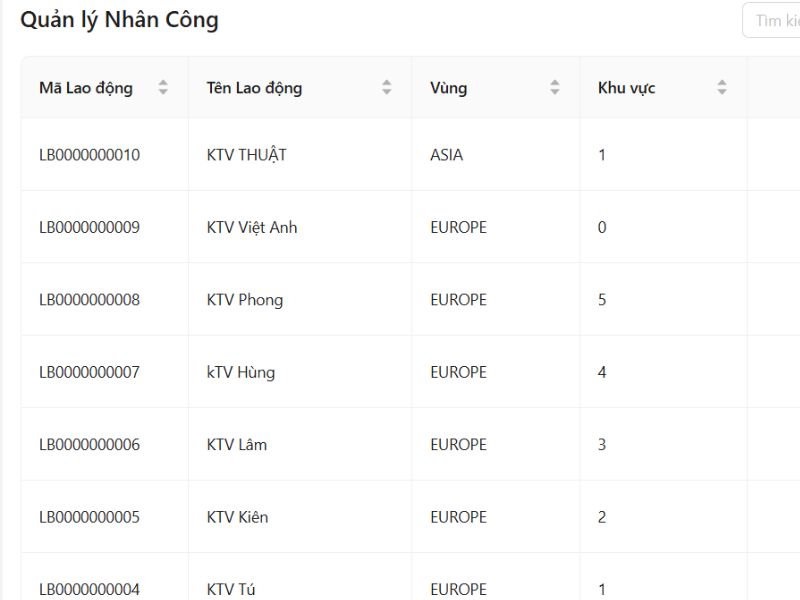Click the ASIA region cell
Screen dimensions: 800x600
click(446, 155)
